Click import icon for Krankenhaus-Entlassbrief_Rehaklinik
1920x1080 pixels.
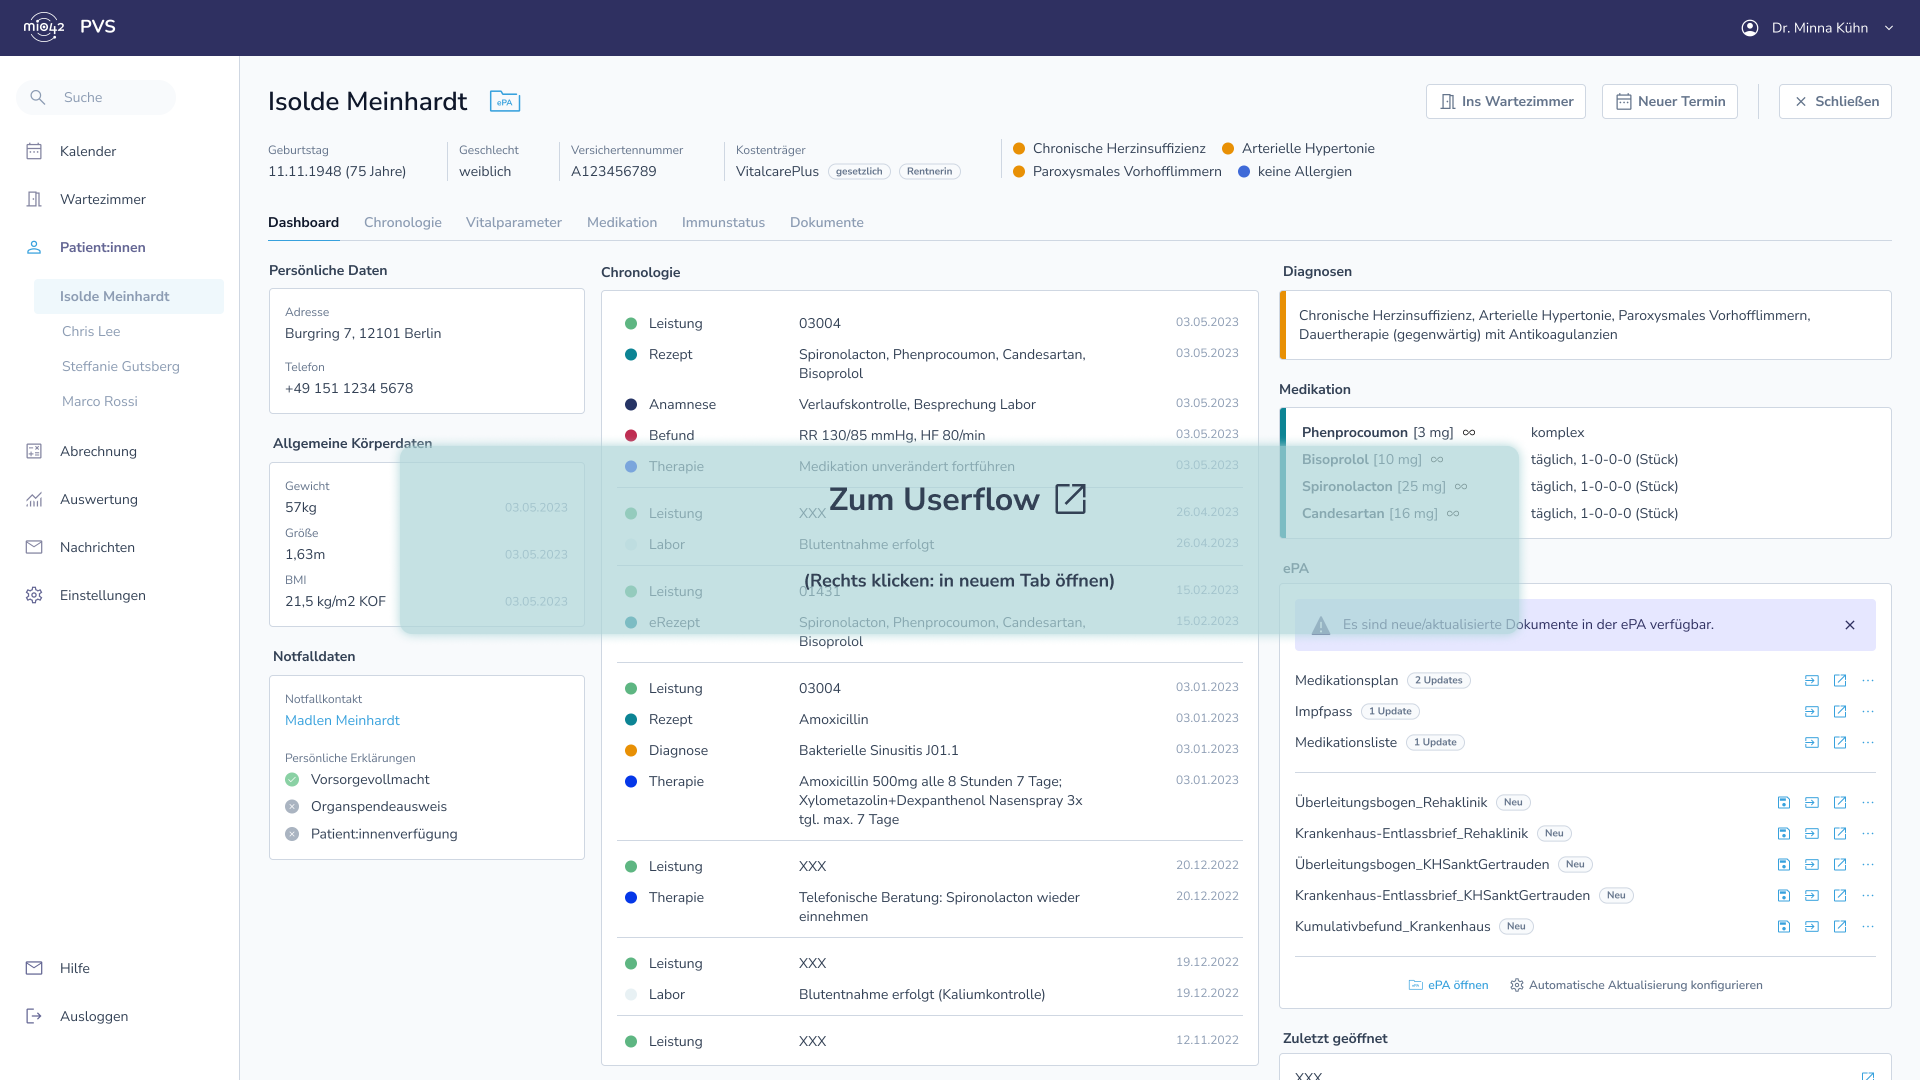1811,834
